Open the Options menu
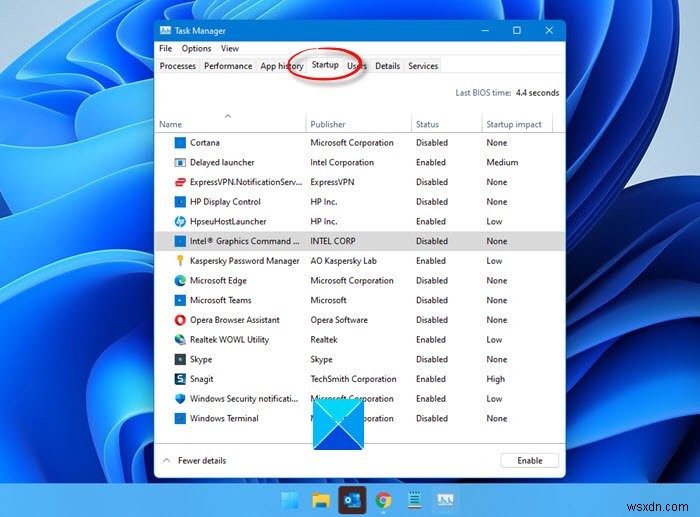This screenshot has height=517, width=700. tap(196, 48)
